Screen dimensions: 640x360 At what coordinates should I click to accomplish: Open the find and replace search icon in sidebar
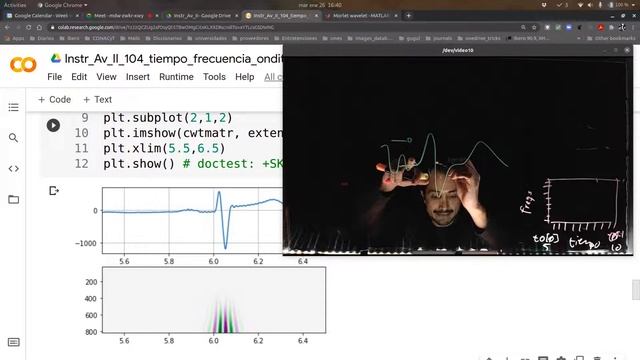[x=13, y=138]
